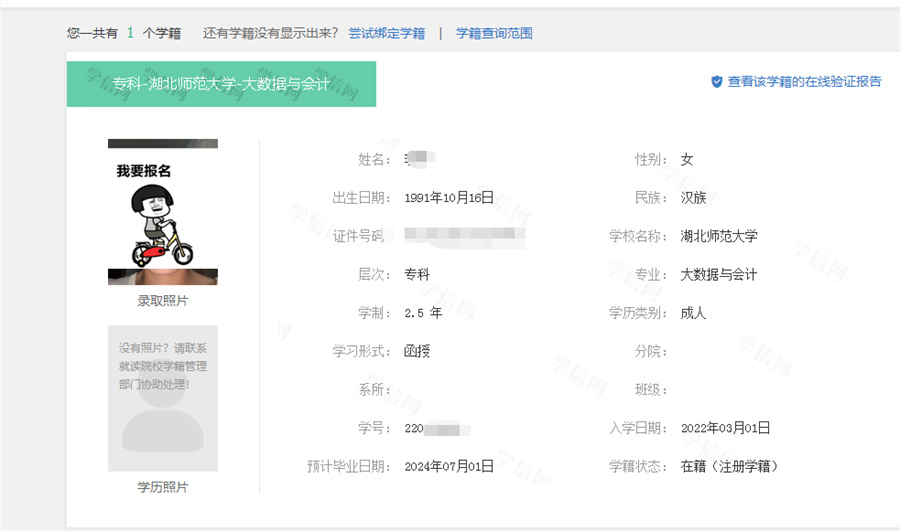
Task: Click the 班级 label
Action: tap(651, 390)
